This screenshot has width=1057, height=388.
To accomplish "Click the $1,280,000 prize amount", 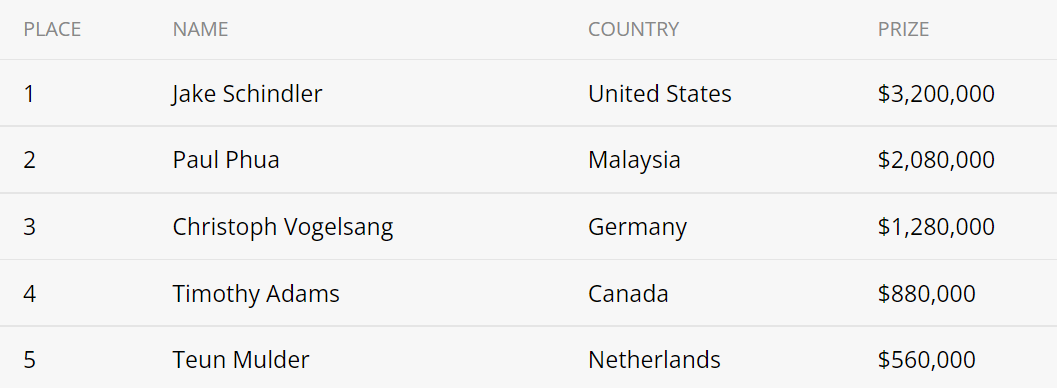I will click(936, 227).
